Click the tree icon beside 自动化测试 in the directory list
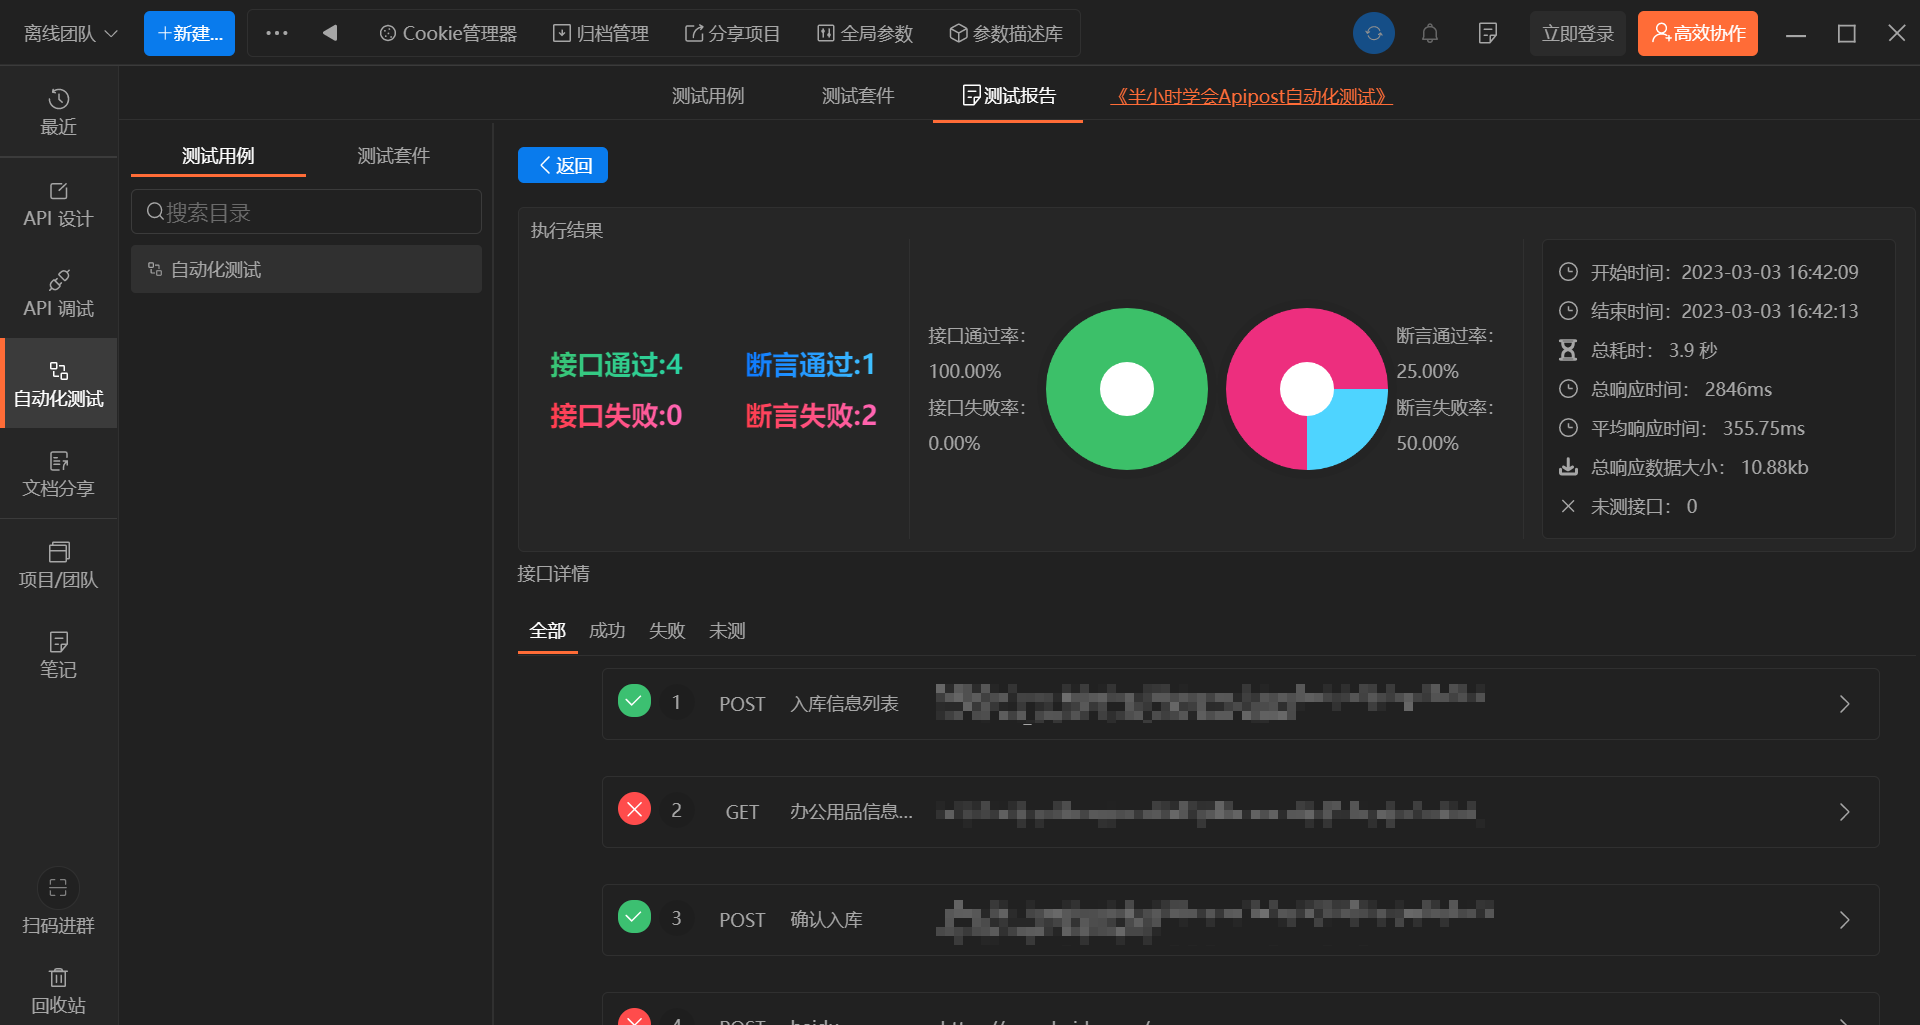 pos(155,269)
